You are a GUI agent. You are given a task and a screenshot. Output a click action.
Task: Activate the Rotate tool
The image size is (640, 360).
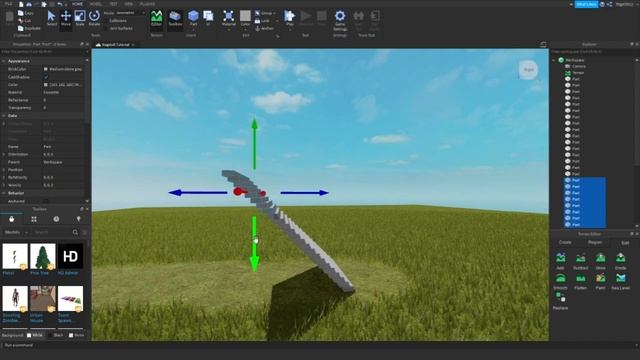94,18
